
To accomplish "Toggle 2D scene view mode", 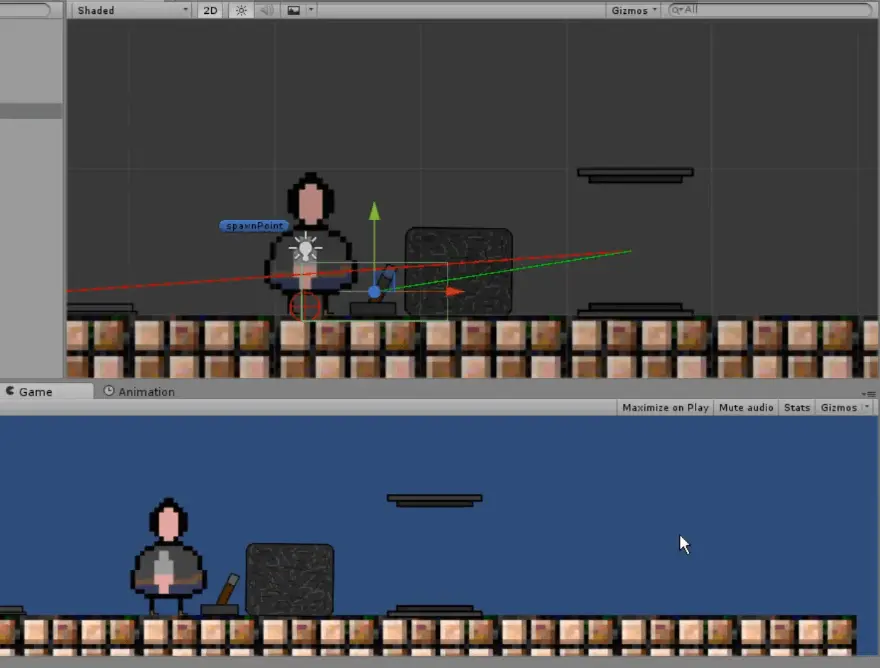I will point(210,10).
